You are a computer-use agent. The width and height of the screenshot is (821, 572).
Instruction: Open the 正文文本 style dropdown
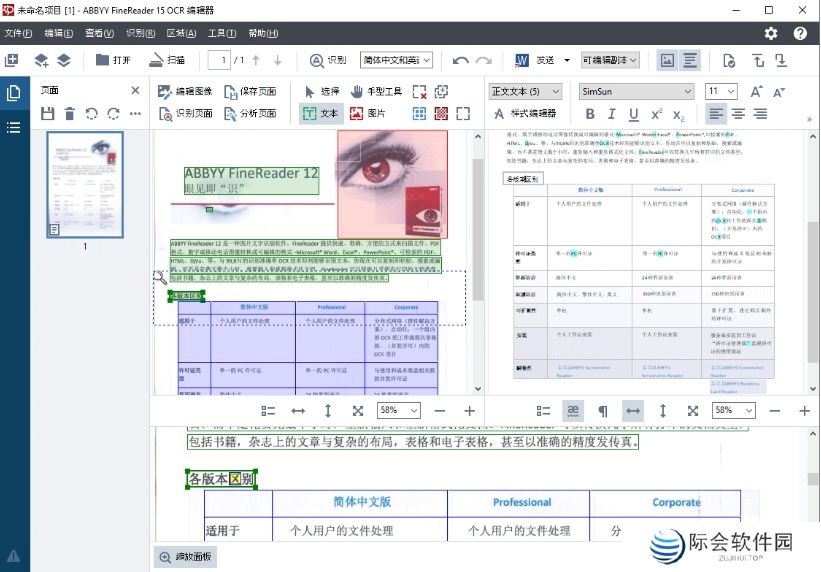click(x=525, y=91)
